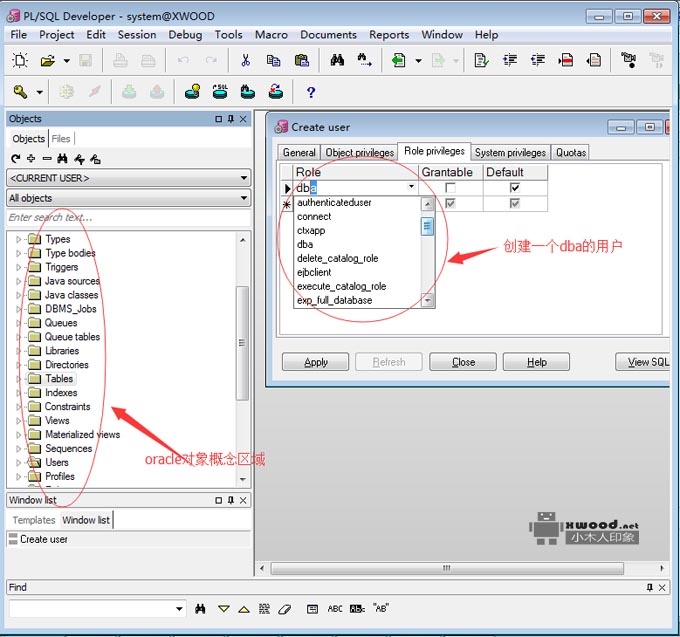Switch to the System privileges tab
Viewport: 680px width, 637px height.
click(x=510, y=153)
